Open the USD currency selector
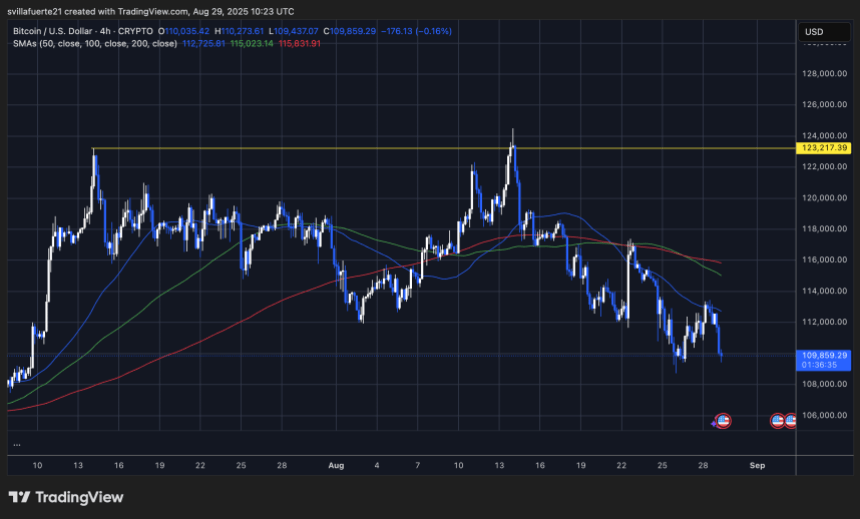This screenshot has width=860, height=519. [813, 32]
